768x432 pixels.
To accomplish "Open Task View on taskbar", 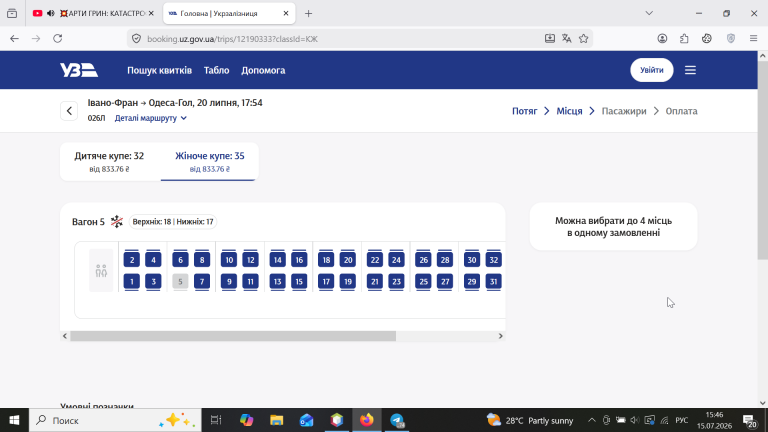I will [216, 420].
